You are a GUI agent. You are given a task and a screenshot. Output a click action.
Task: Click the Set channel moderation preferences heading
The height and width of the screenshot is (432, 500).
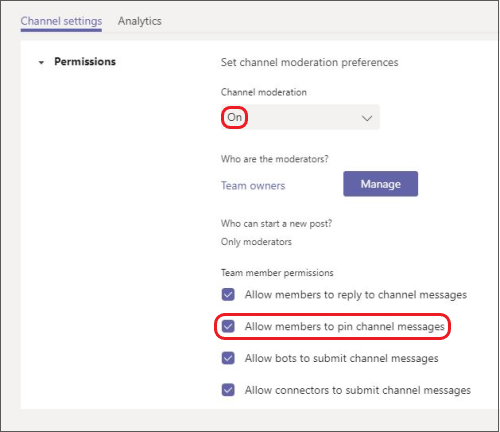pyautogui.click(x=310, y=62)
